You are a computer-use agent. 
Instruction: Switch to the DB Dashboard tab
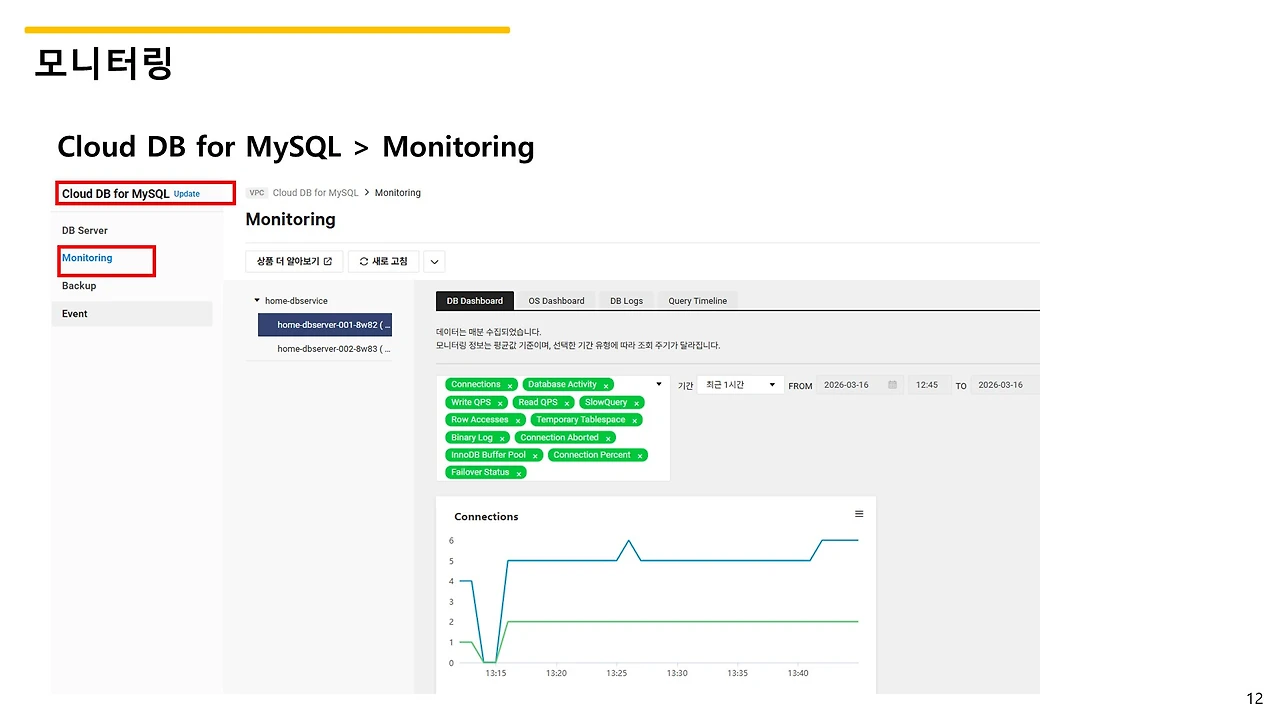point(475,300)
